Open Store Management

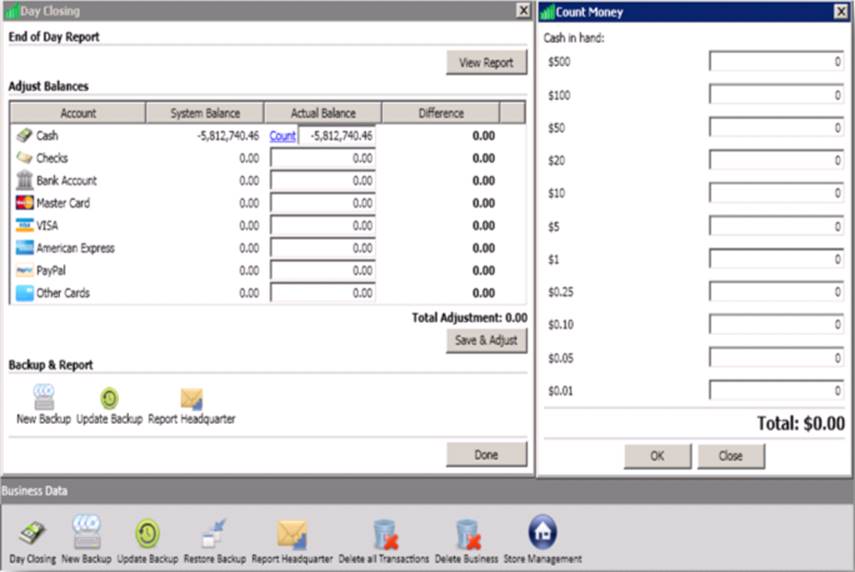(542, 534)
